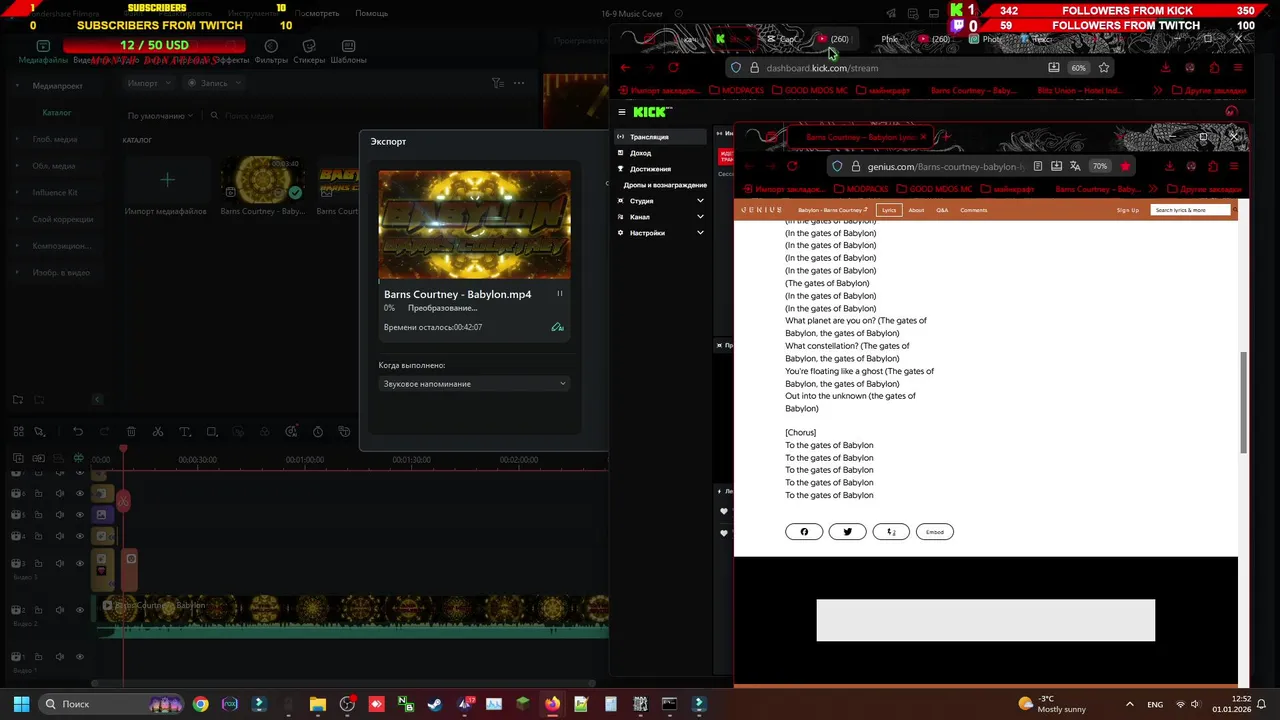Lock the Видео 3 track
1280x720 pixels.
[x=38, y=563]
